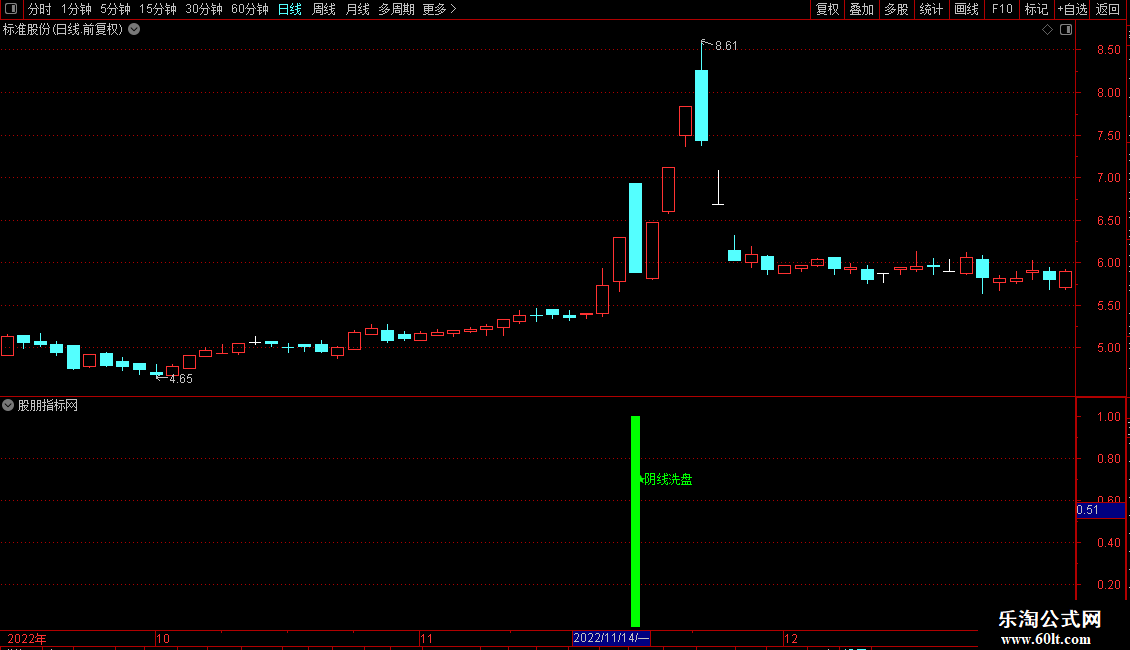1130x650 pixels.
Task: Click the 1.00 indicator axis label
Action: pos(1108,417)
